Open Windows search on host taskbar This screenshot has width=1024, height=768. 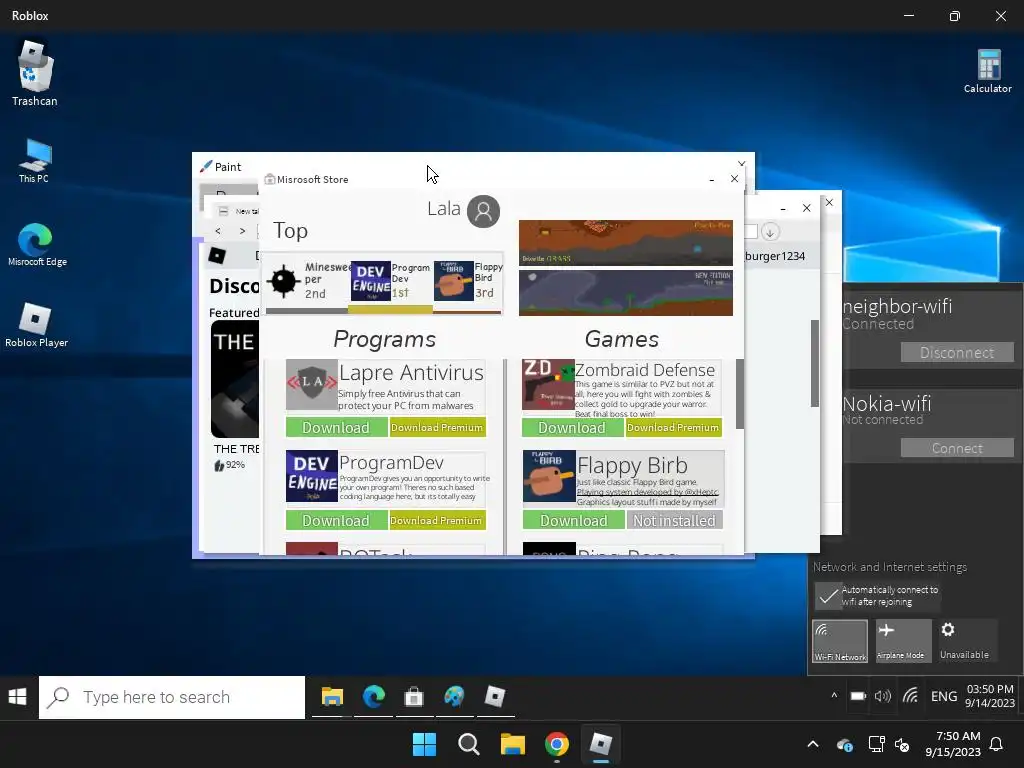pos(468,744)
